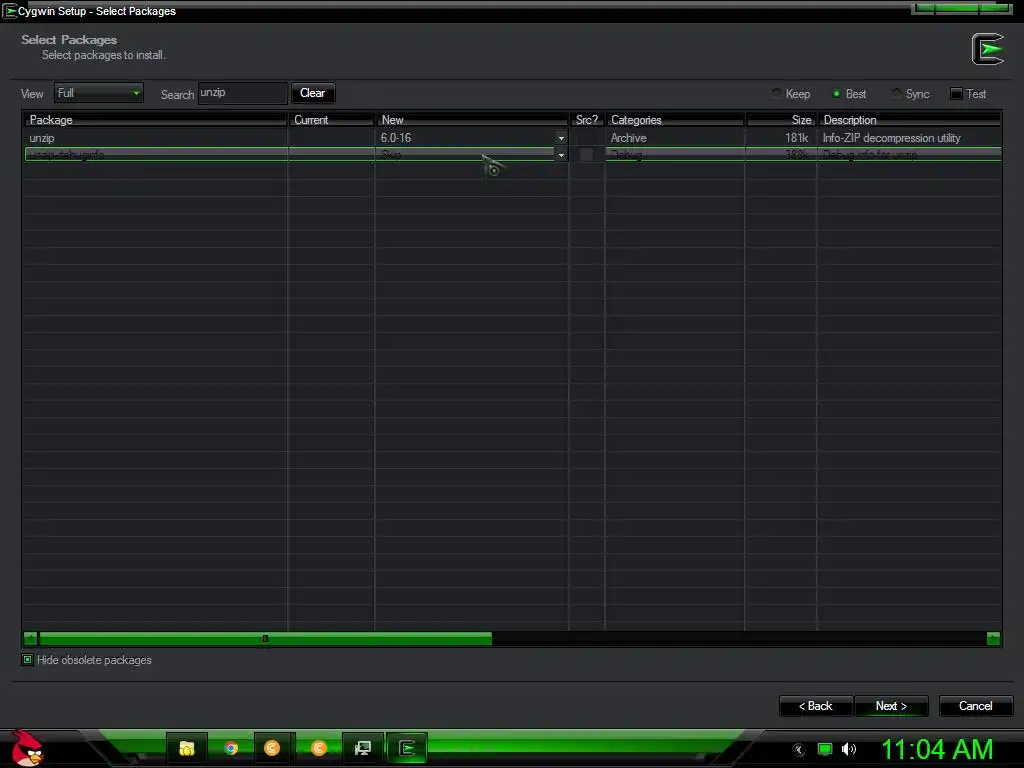The height and width of the screenshot is (768, 1024).
Task: Open the Angry Birds start button
Action: pyautogui.click(x=26, y=748)
